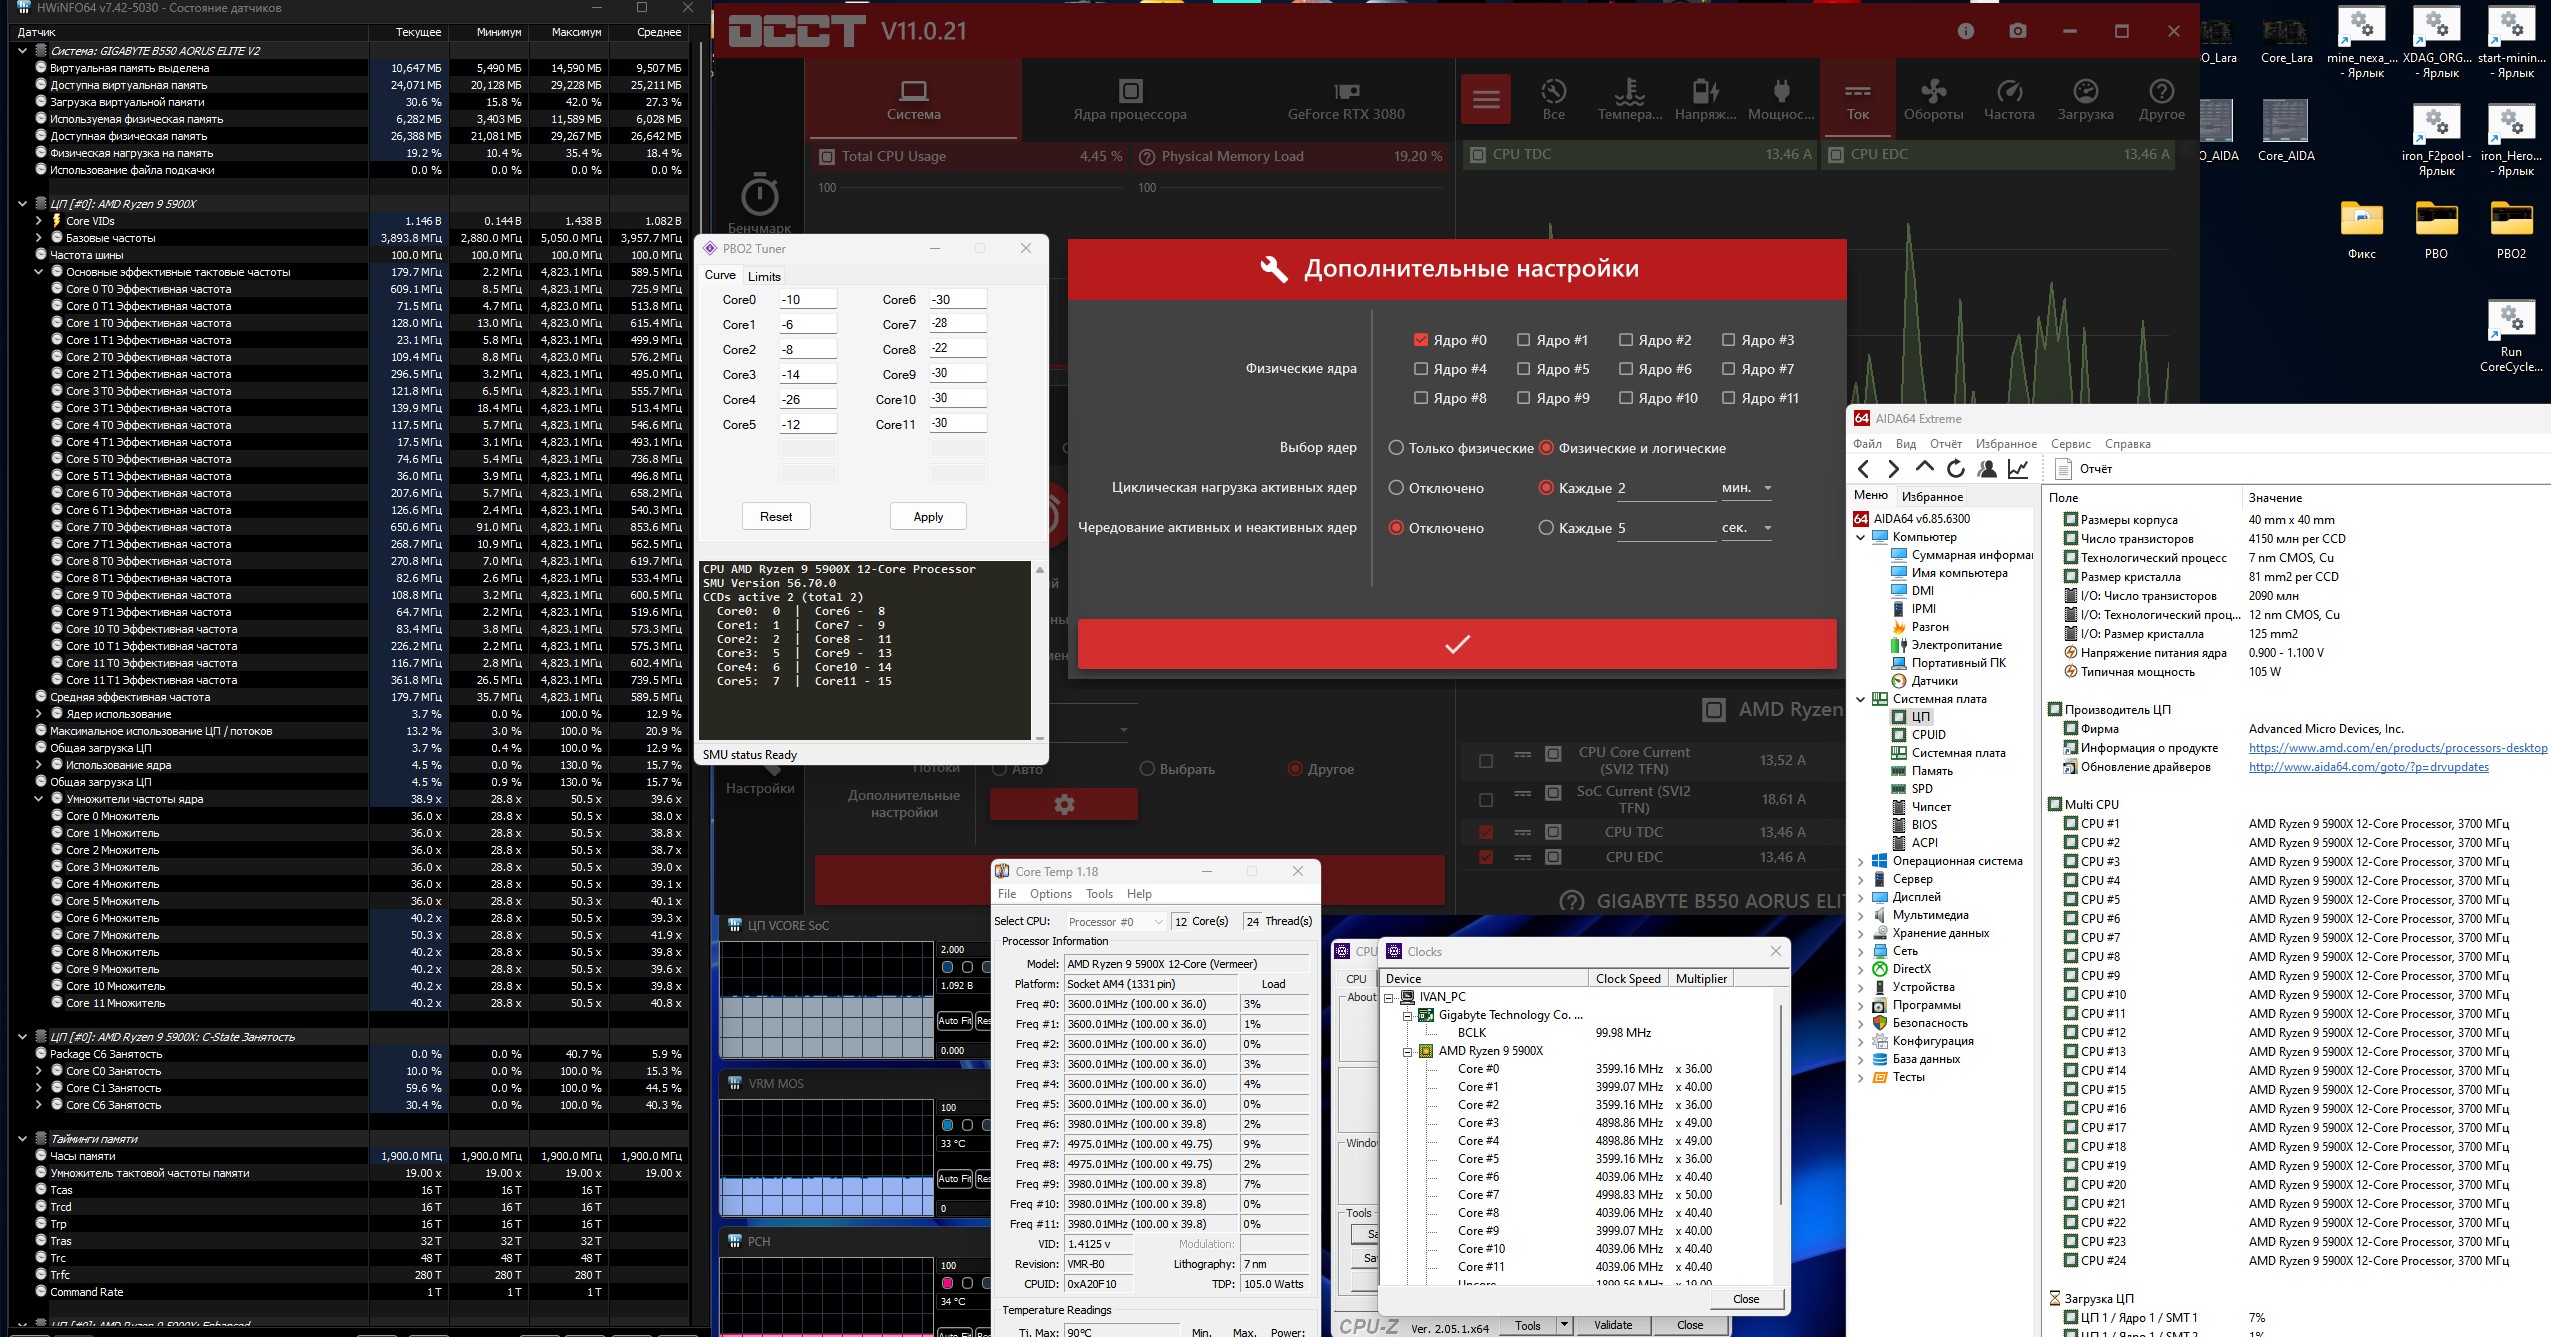
Task: Open AIDA64 graph chart toolbar icon
Action: click(2019, 468)
